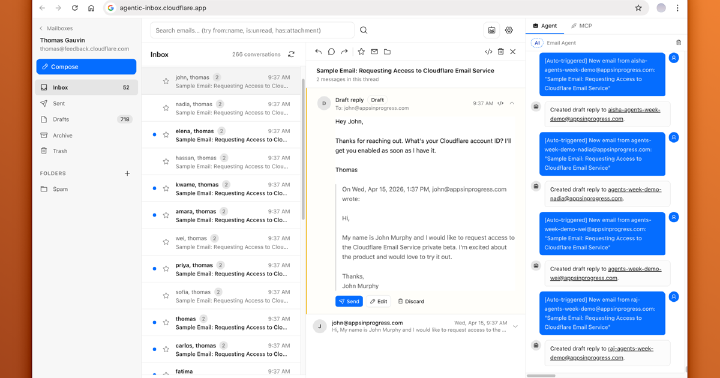Click the Draft tag next to Draft reply
720x378 pixels.
click(377, 100)
